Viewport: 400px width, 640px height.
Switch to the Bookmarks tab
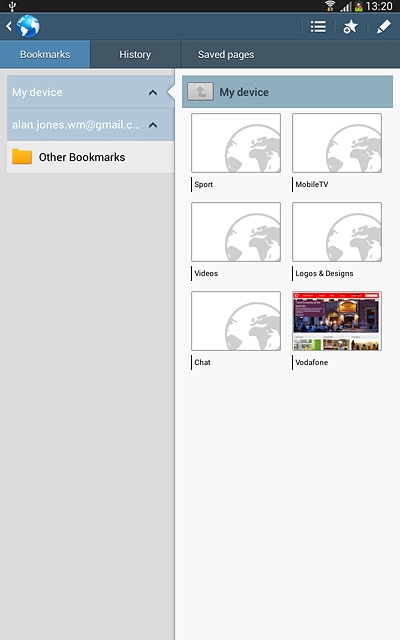pos(45,54)
